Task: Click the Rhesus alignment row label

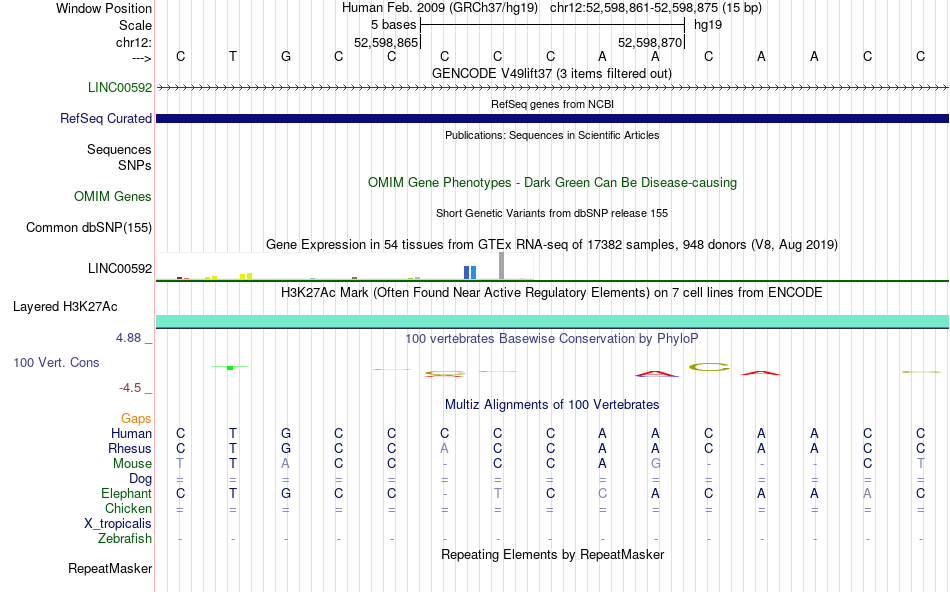Action: pyautogui.click(x=130, y=448)
